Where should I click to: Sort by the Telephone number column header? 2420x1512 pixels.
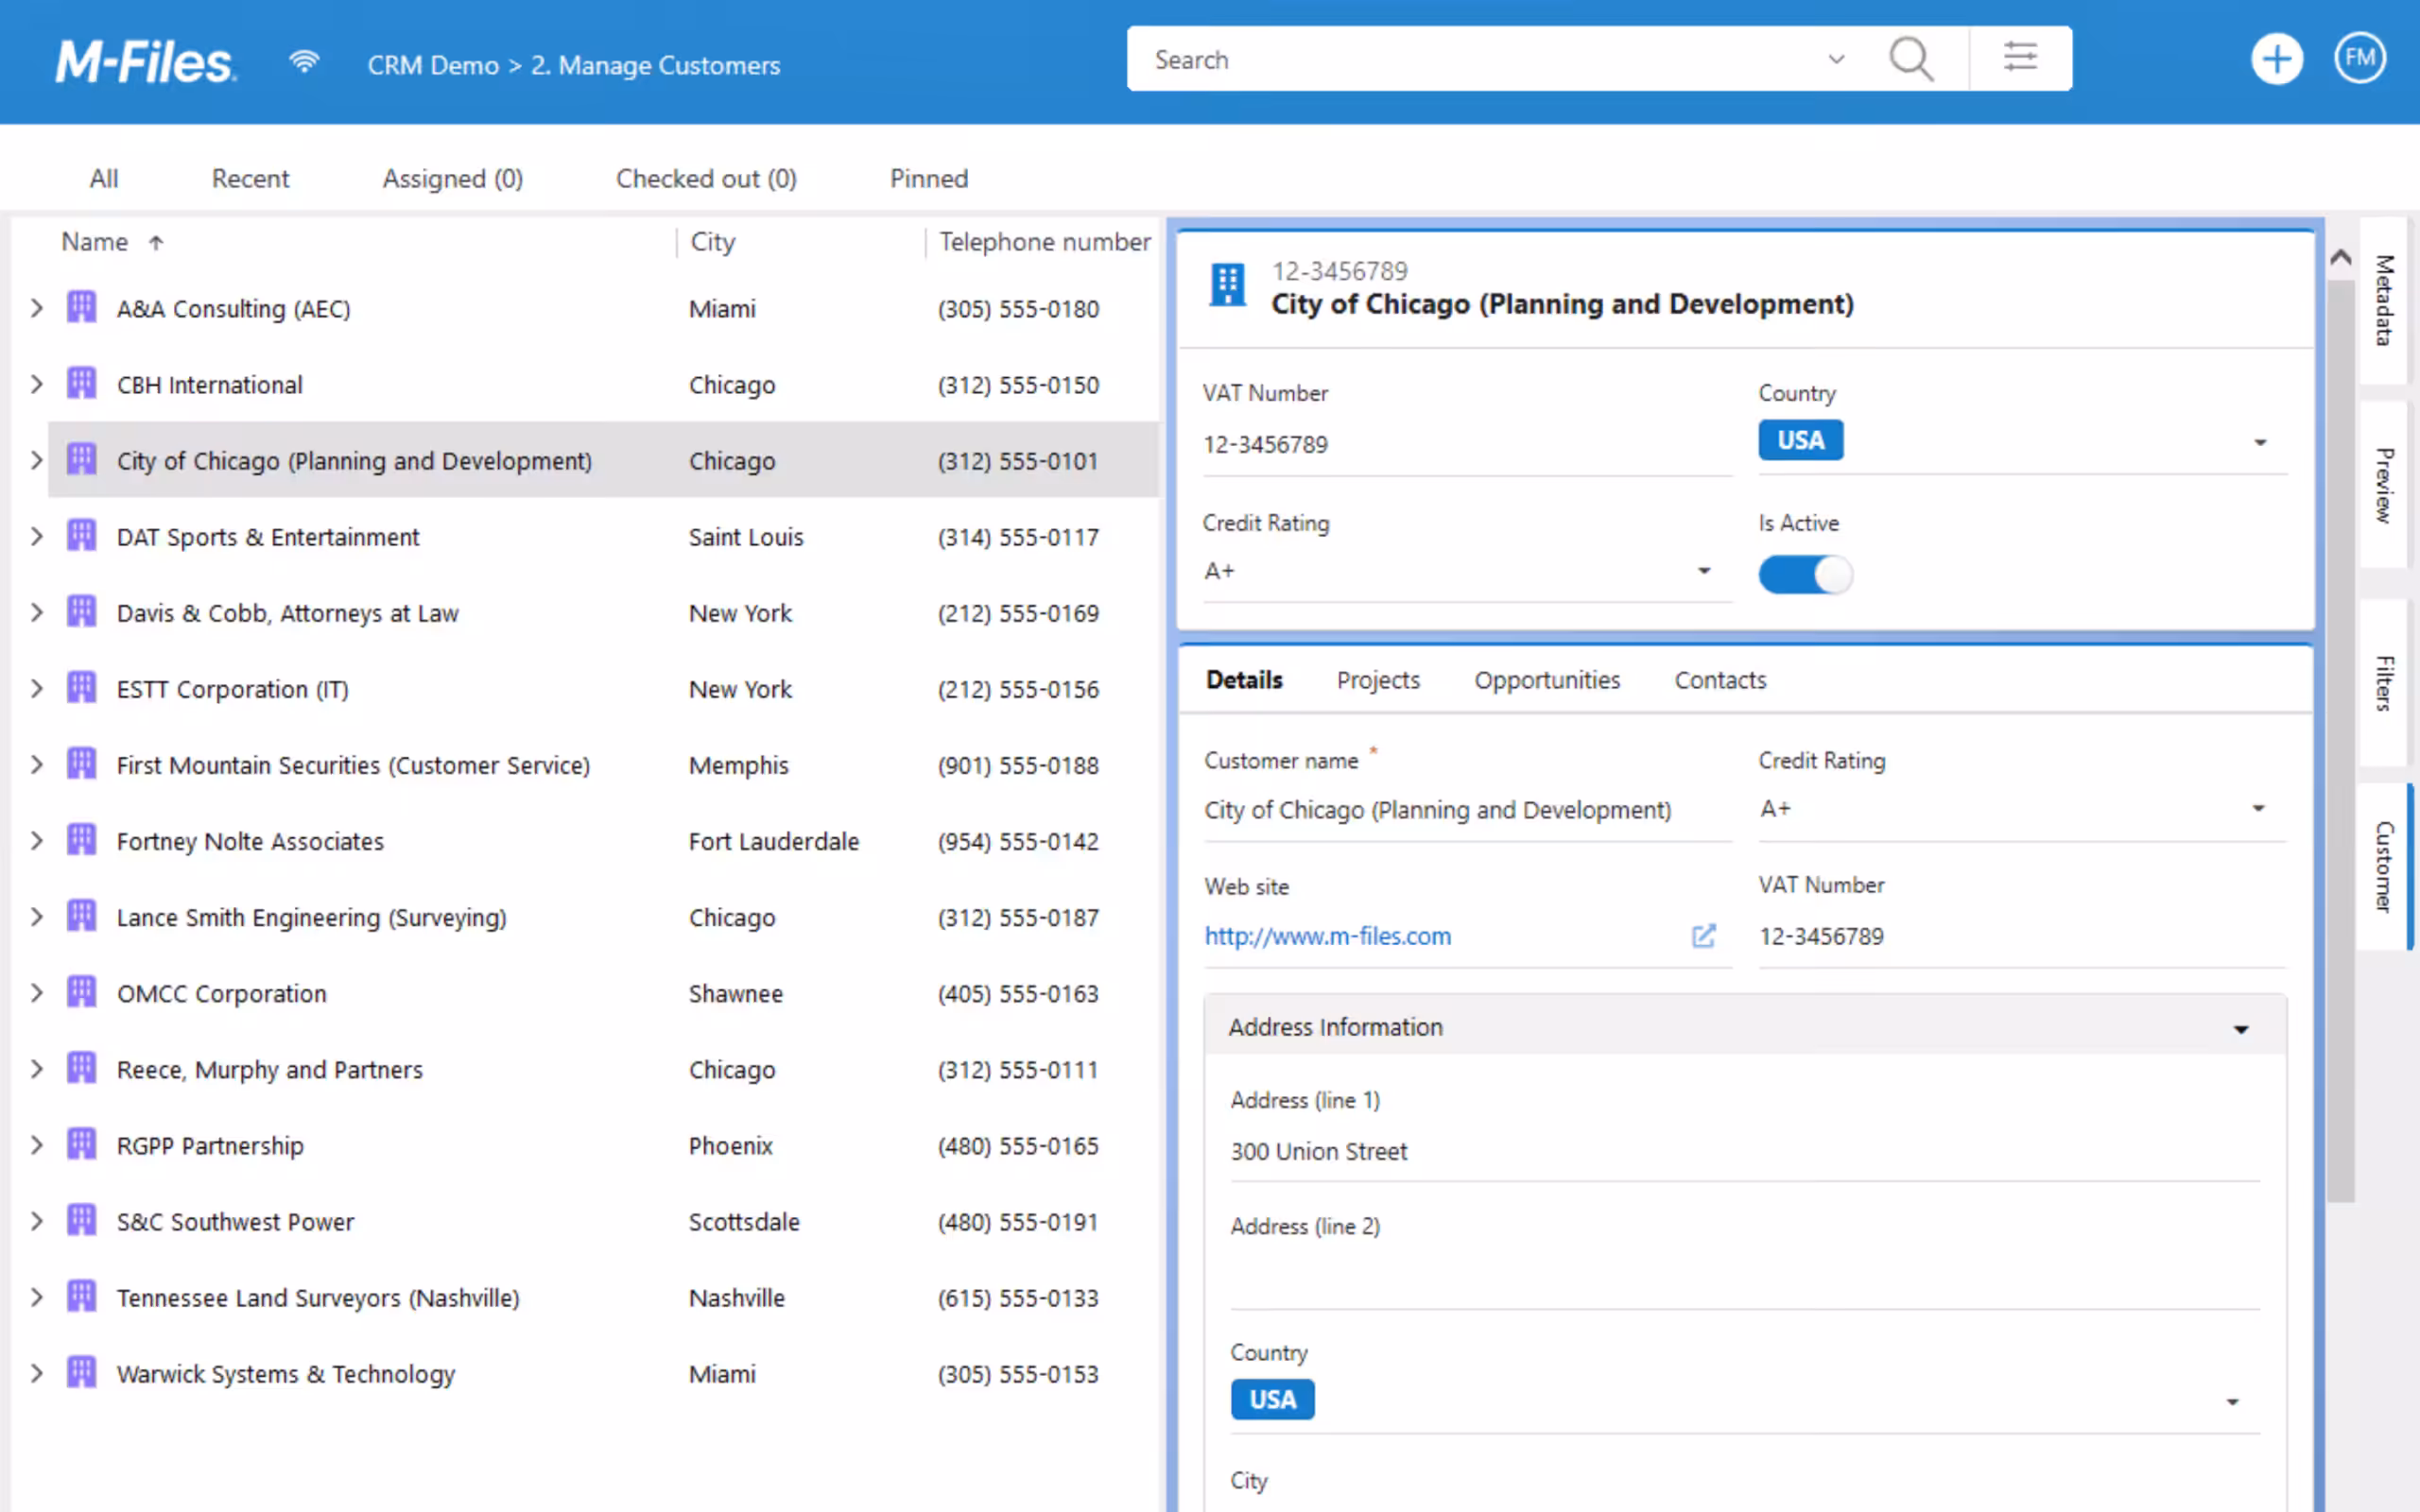[1044, 242]
